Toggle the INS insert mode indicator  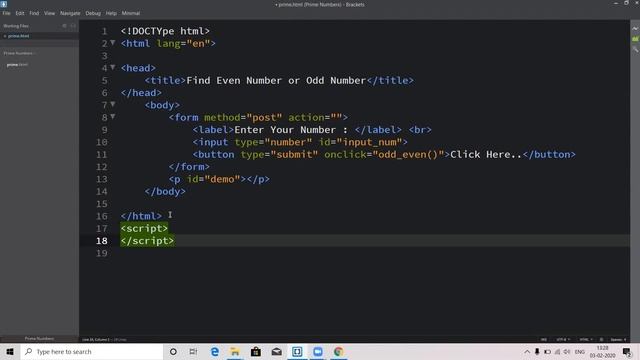click(544, 339)
